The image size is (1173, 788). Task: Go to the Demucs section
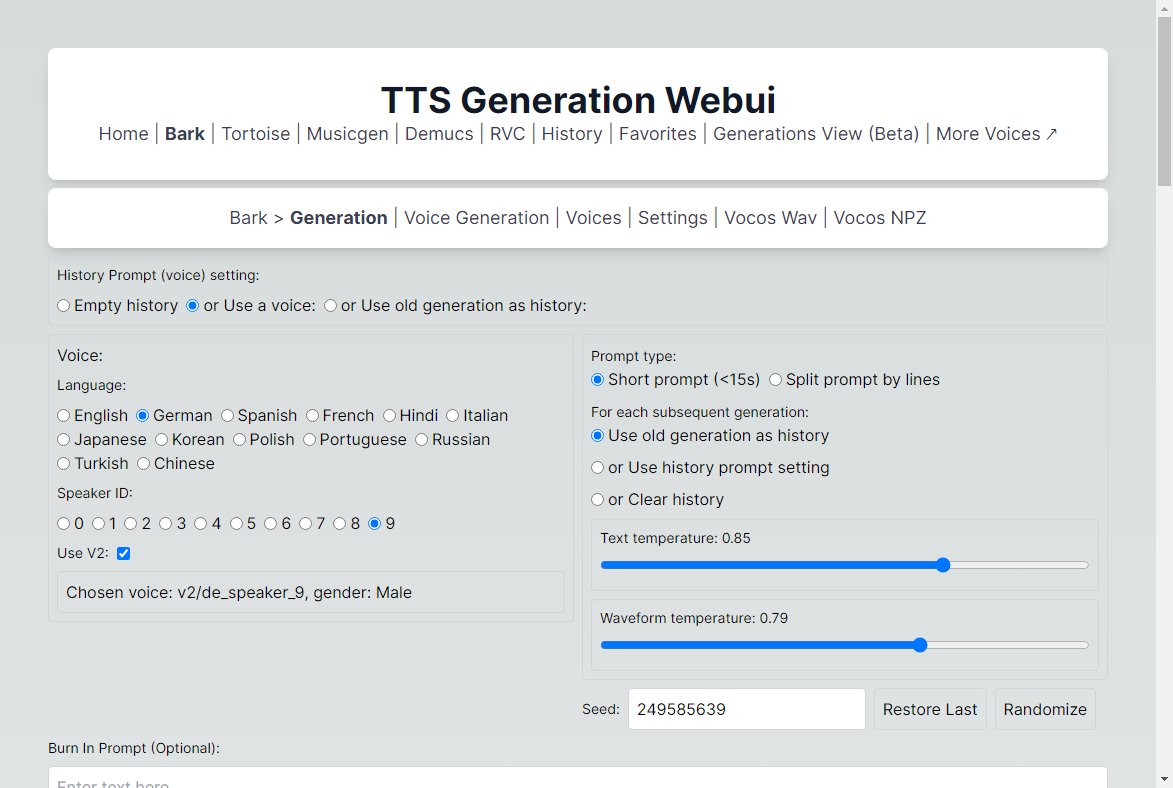[x=439, y=134]
